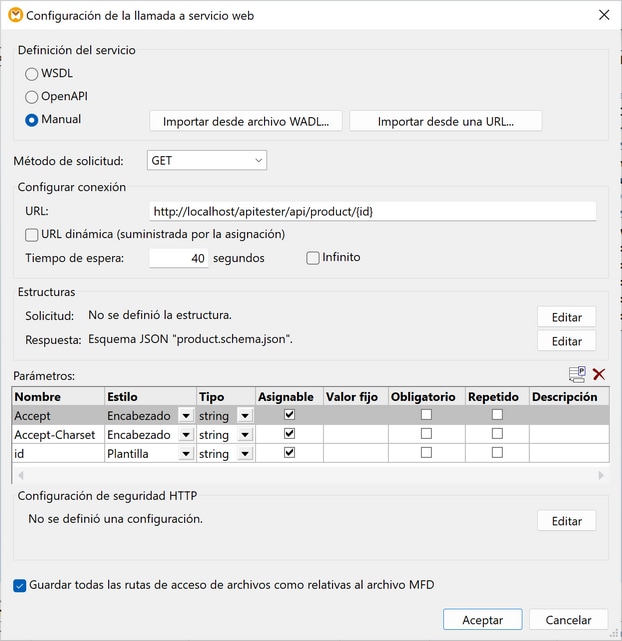Edit the Solicitud structure

click(x=566, y=317)
